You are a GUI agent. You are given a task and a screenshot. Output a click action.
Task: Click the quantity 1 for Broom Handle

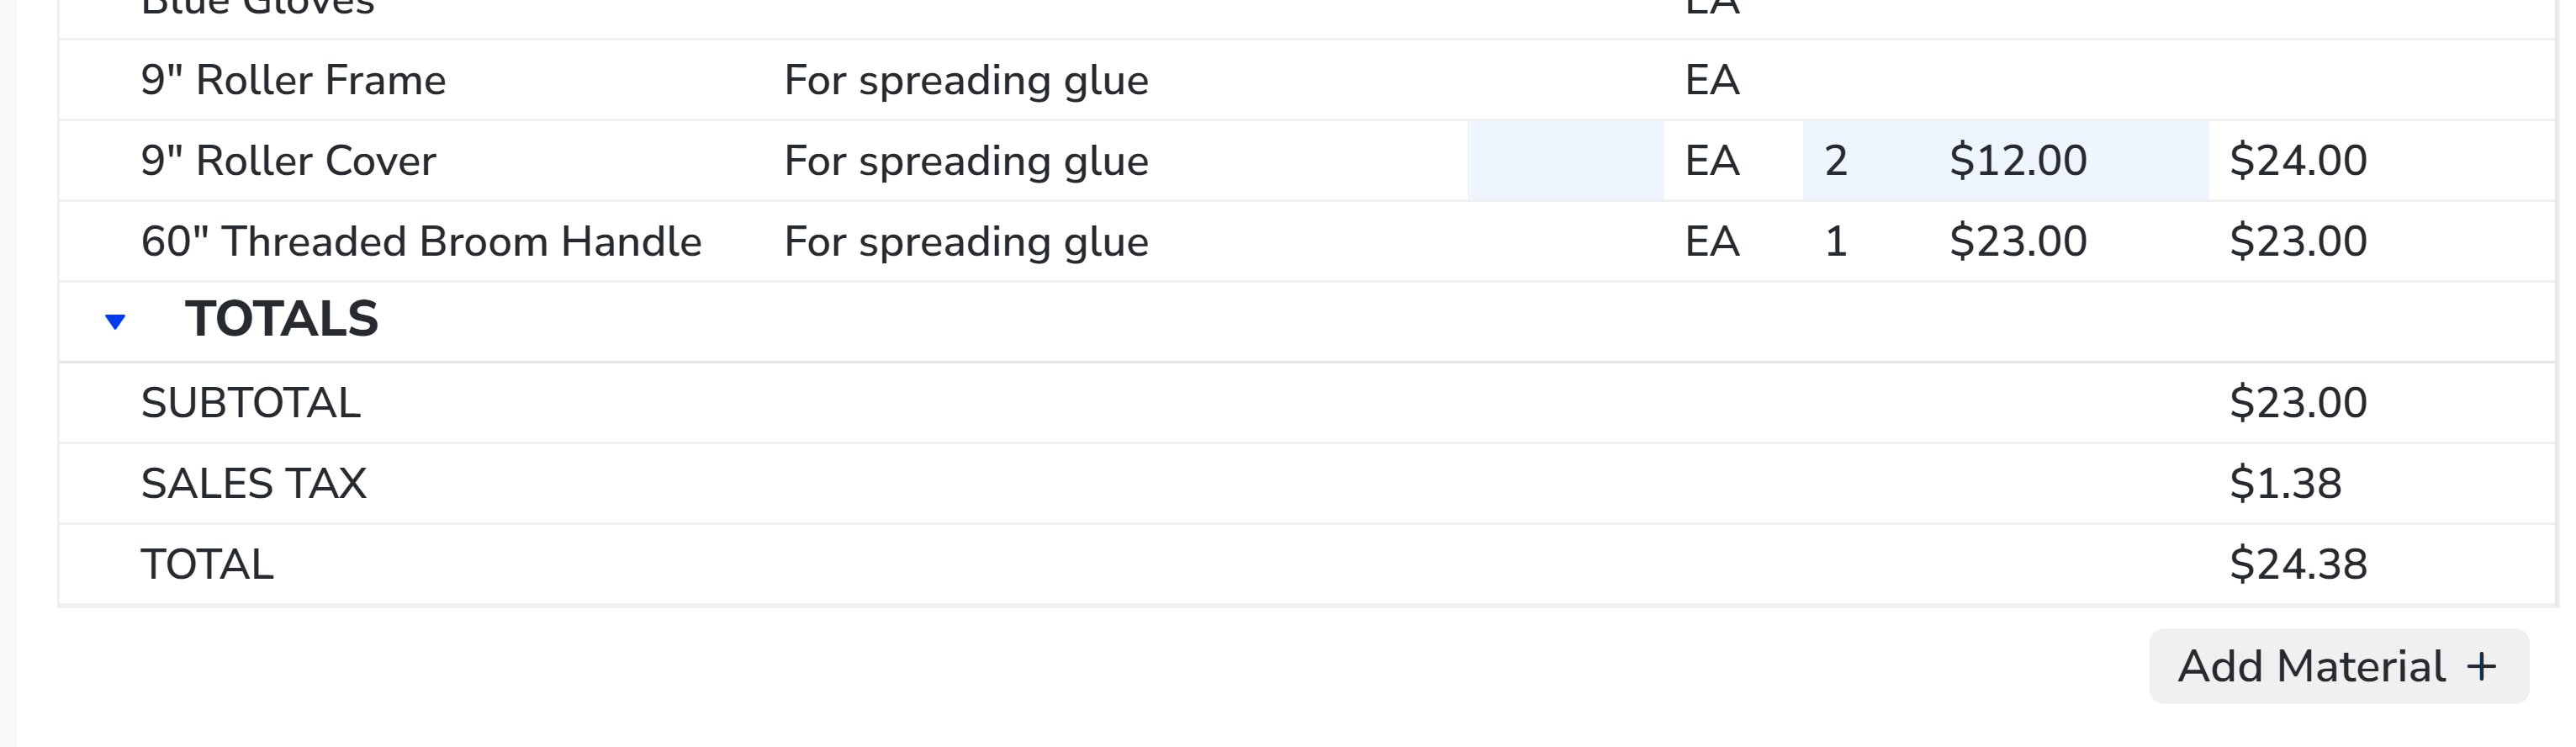1836,241
